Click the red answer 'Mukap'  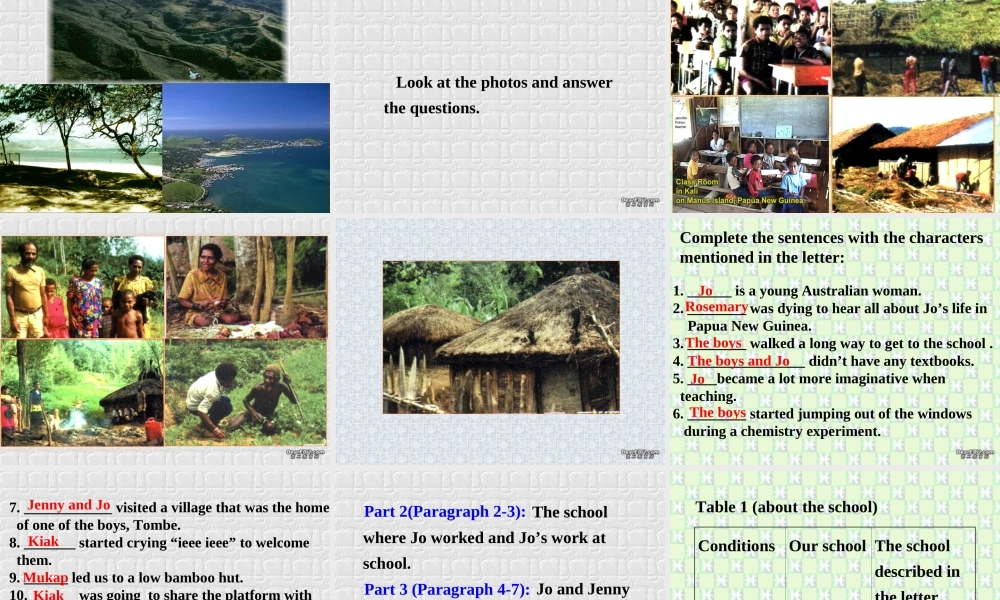coord(45,578)
